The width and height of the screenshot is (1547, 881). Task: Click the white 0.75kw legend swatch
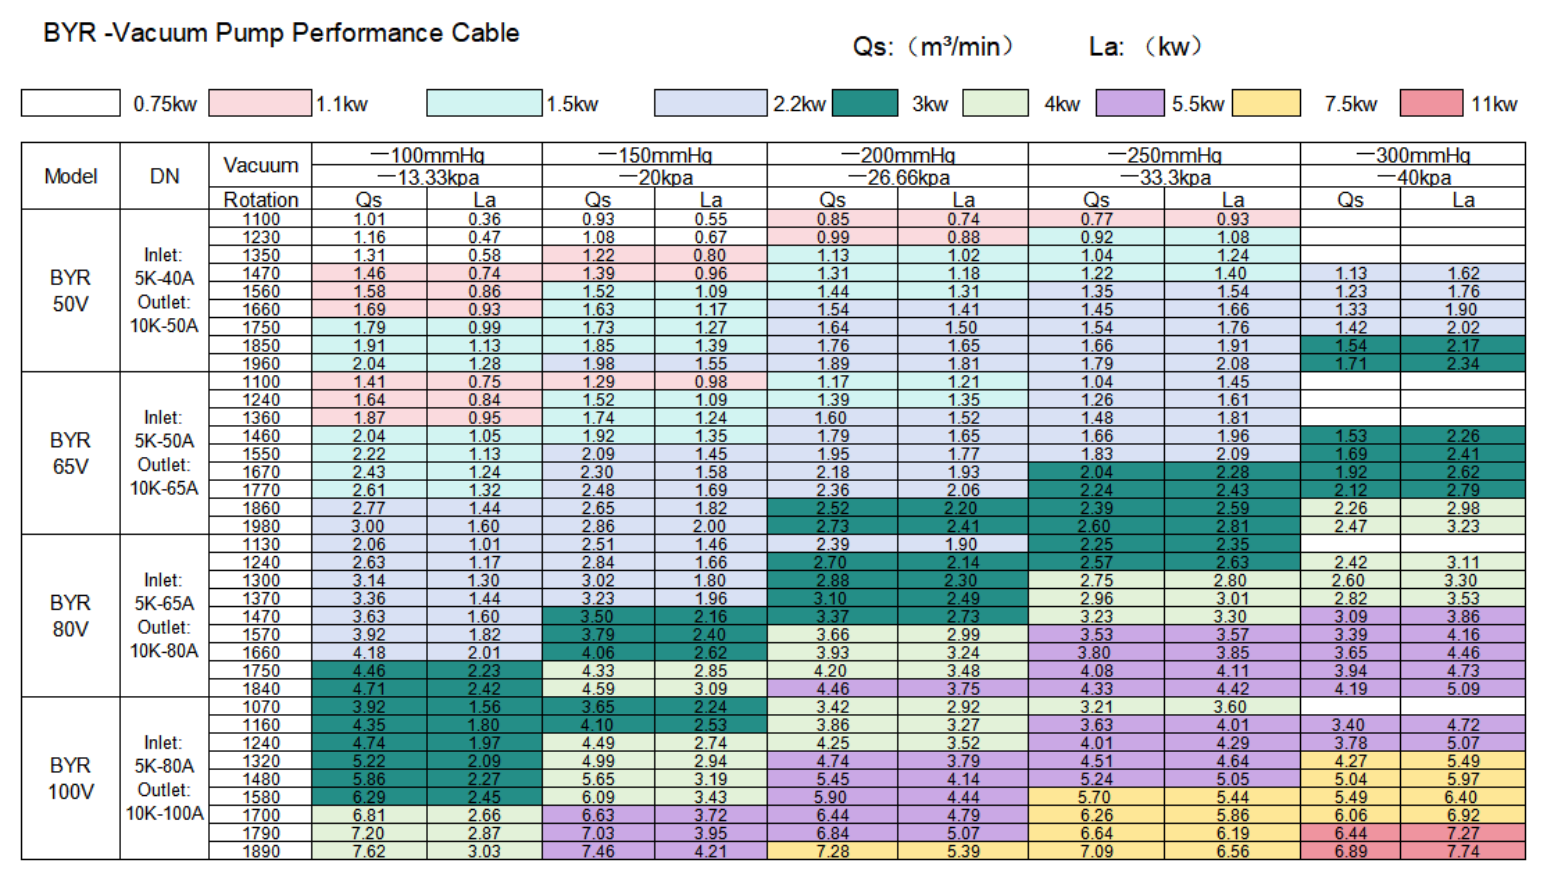pos(70,103)
